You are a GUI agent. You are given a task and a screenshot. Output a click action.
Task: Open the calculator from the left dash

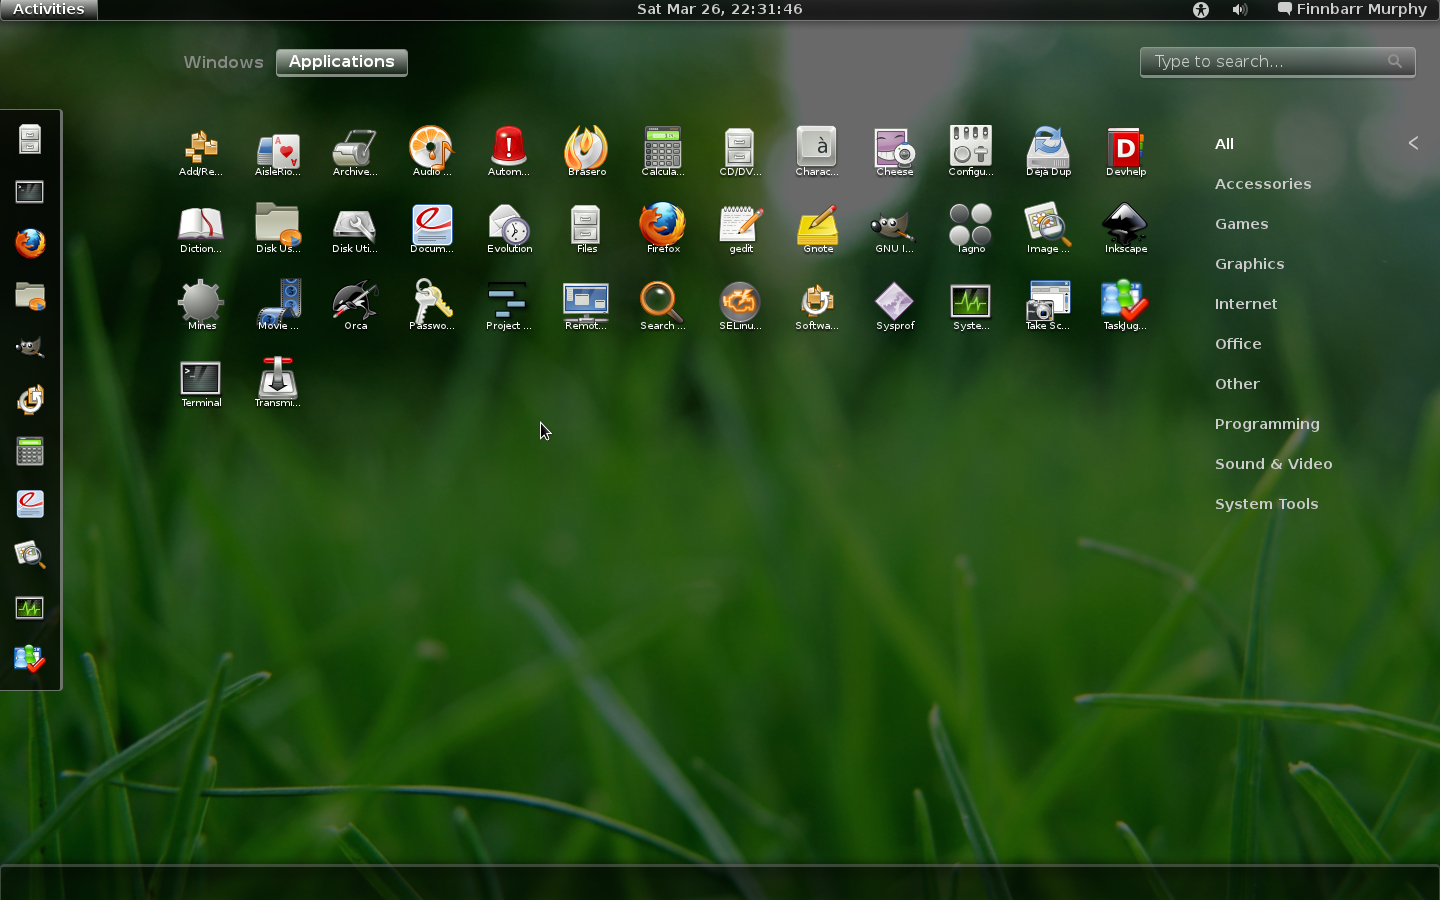[x=30, y=452]
